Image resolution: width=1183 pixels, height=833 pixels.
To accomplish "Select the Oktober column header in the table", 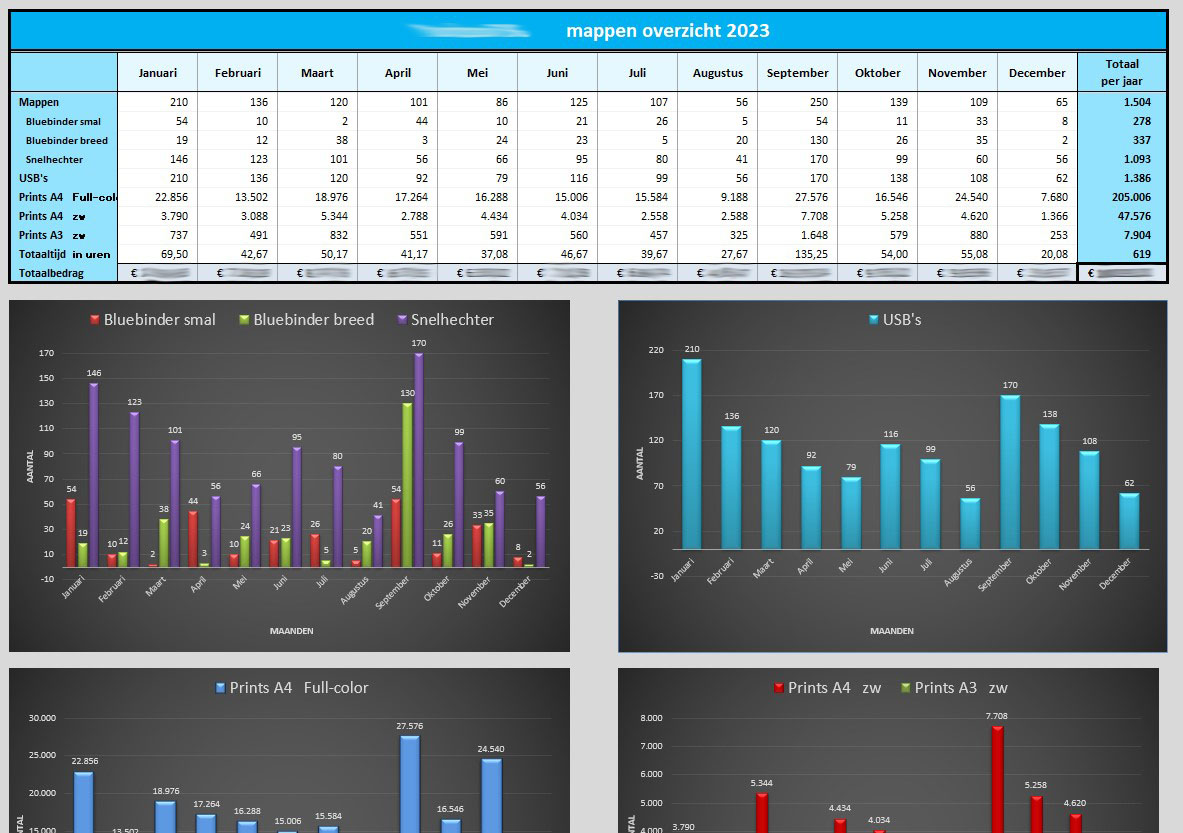I will pyautogui.click(x=877, y=72).
